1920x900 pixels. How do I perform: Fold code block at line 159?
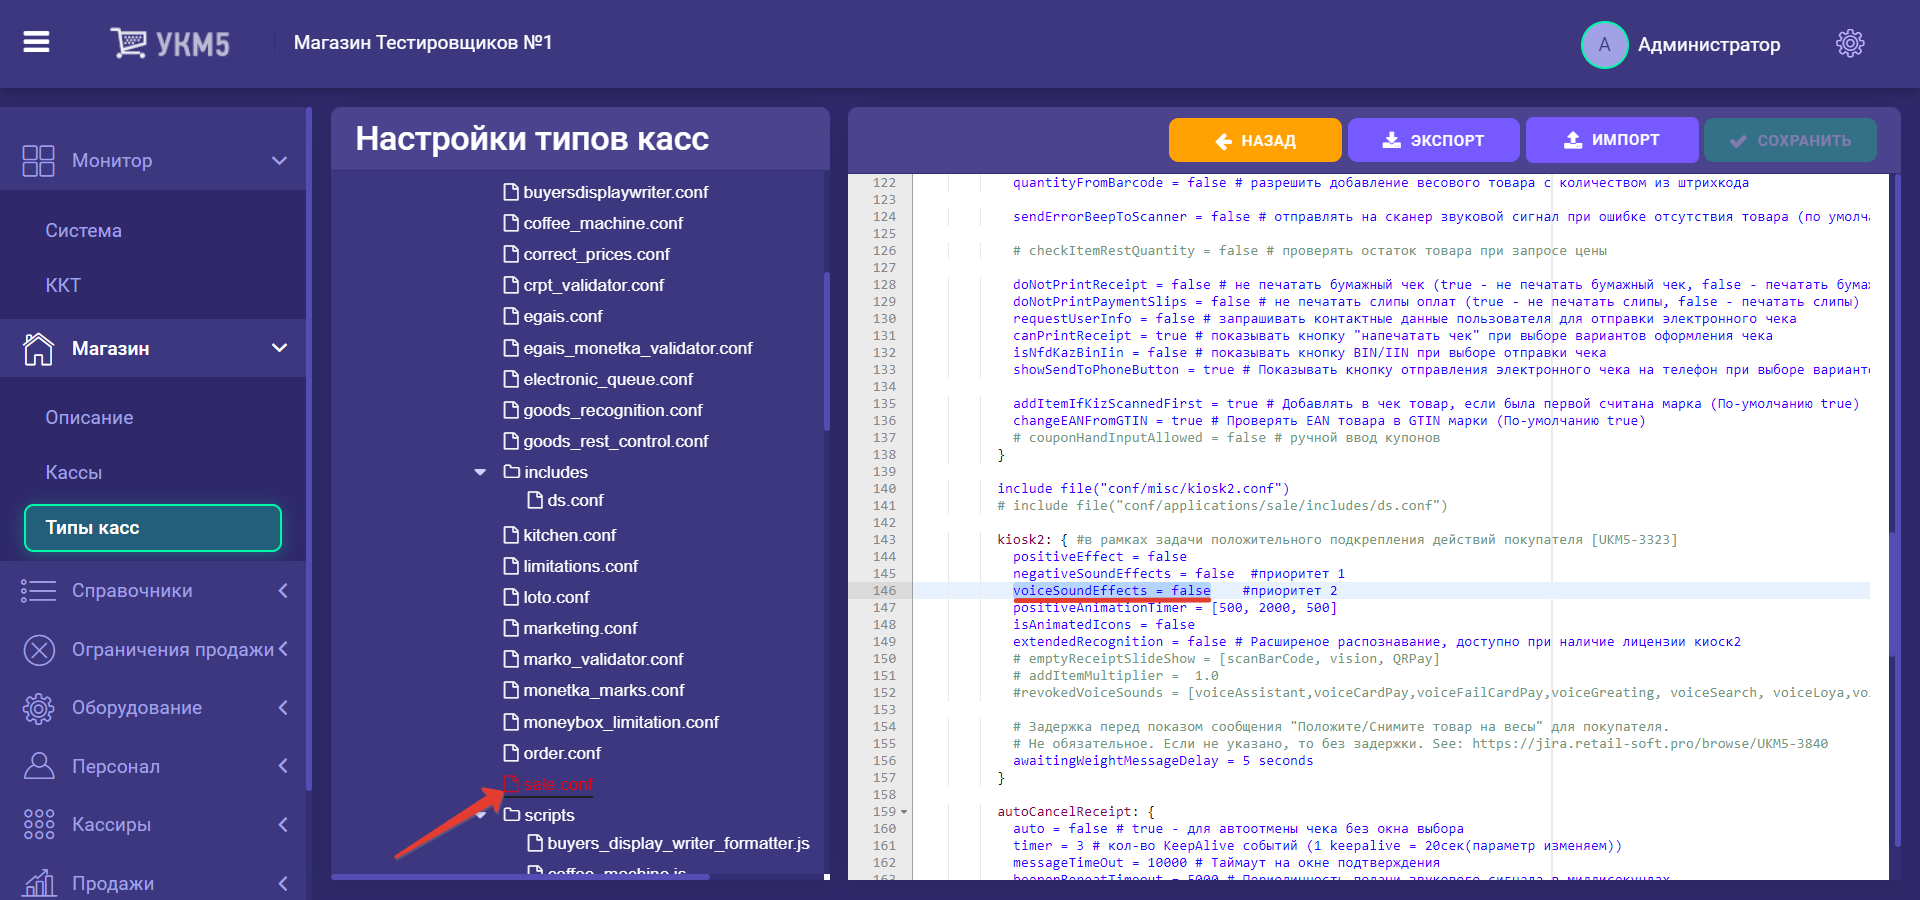point(904,812)
